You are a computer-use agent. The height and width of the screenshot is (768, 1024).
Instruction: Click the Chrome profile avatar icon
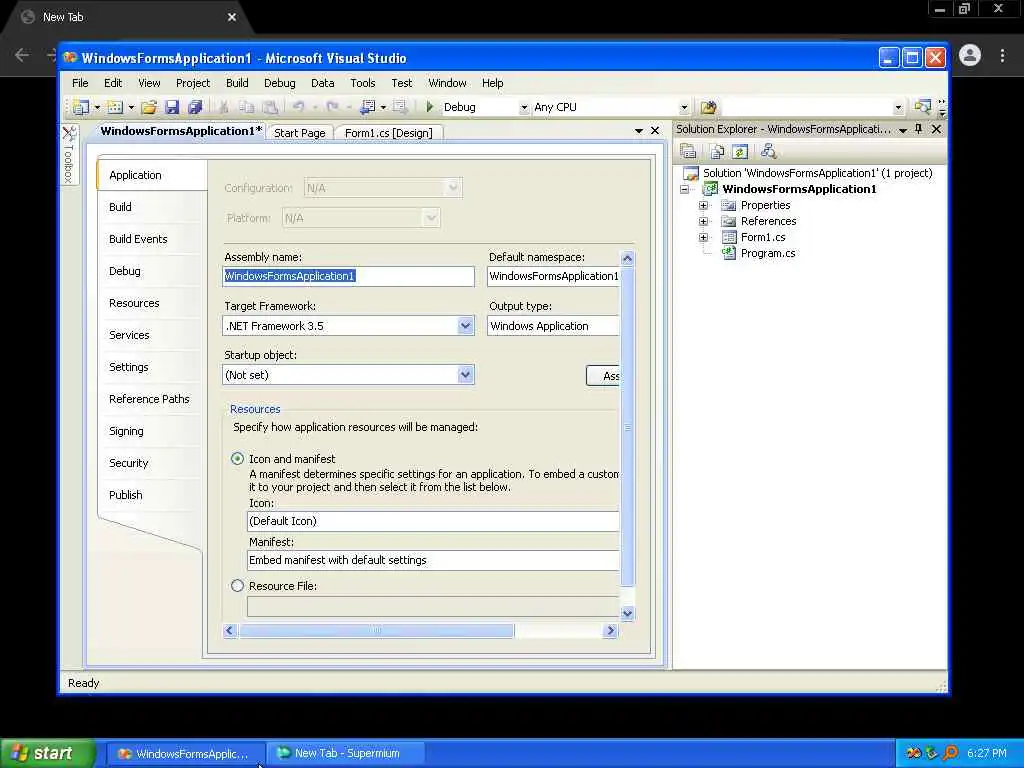970,56
